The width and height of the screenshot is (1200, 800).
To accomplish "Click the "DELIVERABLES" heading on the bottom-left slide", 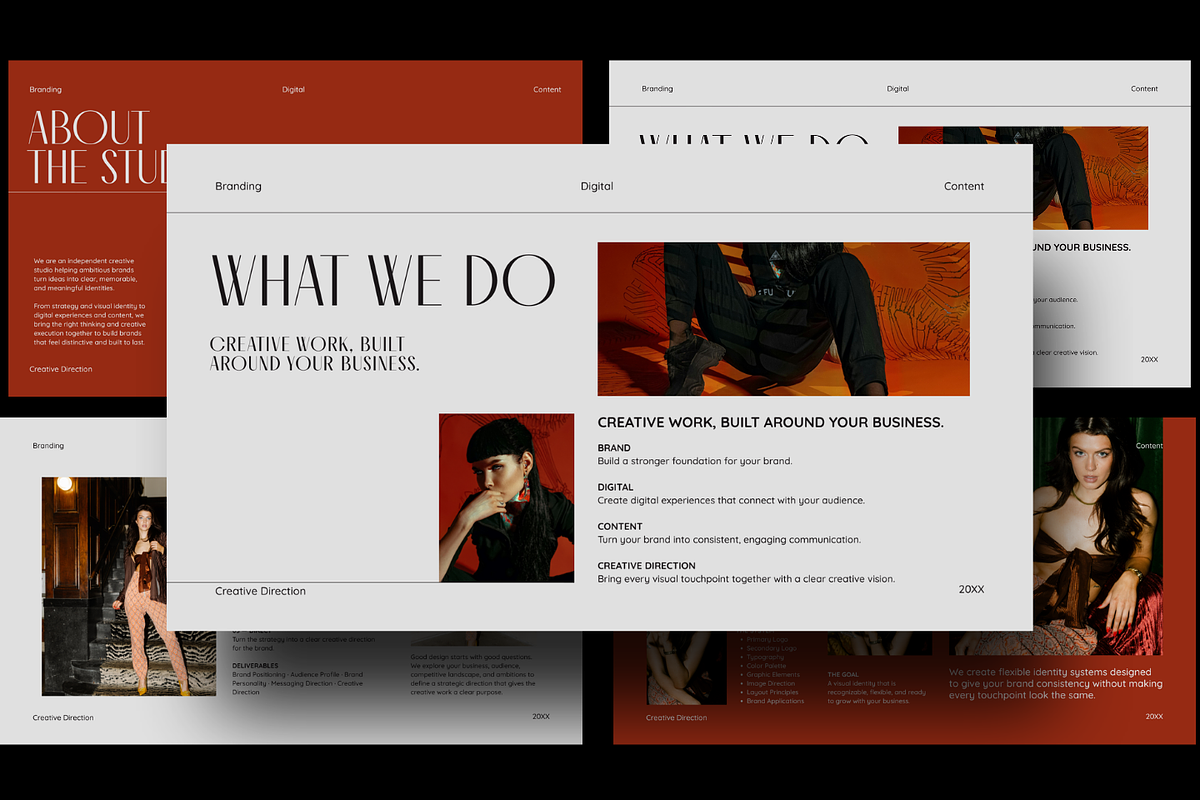I will tap(255, 665).
